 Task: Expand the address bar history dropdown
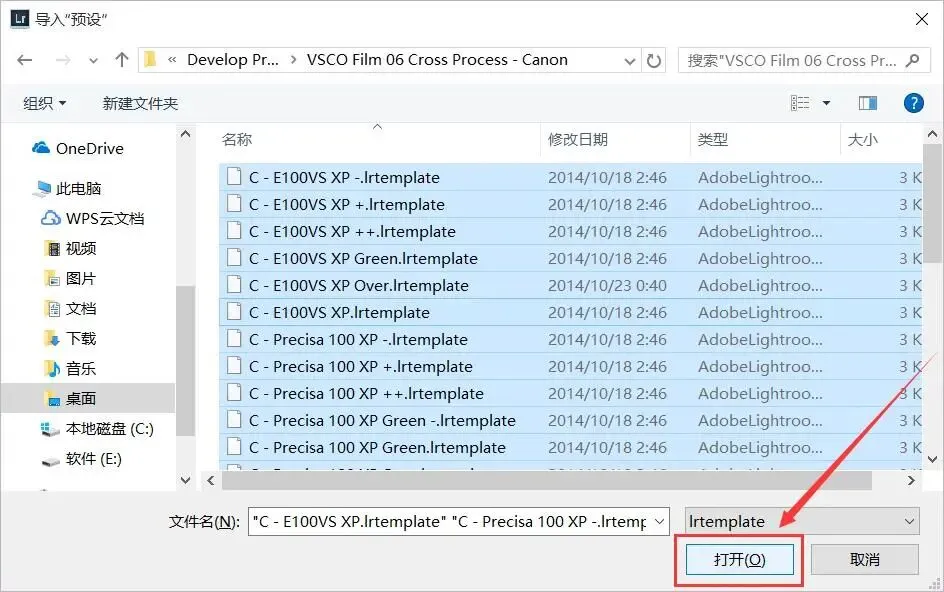(630, 60)
